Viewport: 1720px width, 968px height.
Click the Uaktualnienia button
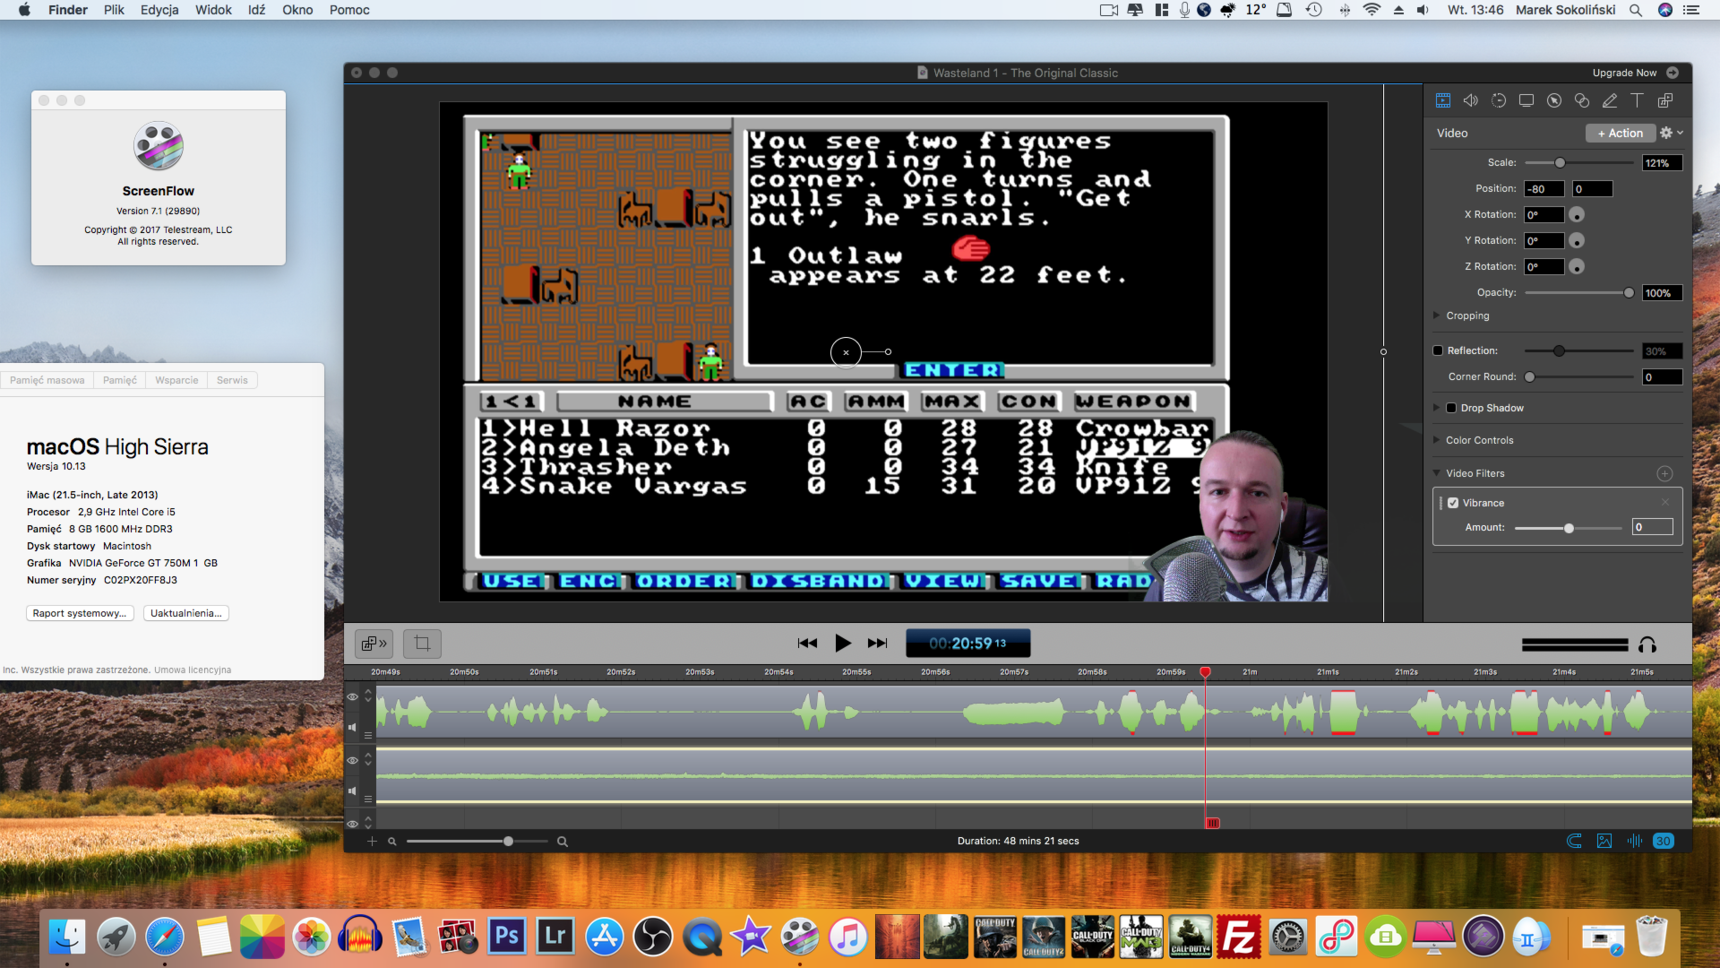(x=186, y=613)
